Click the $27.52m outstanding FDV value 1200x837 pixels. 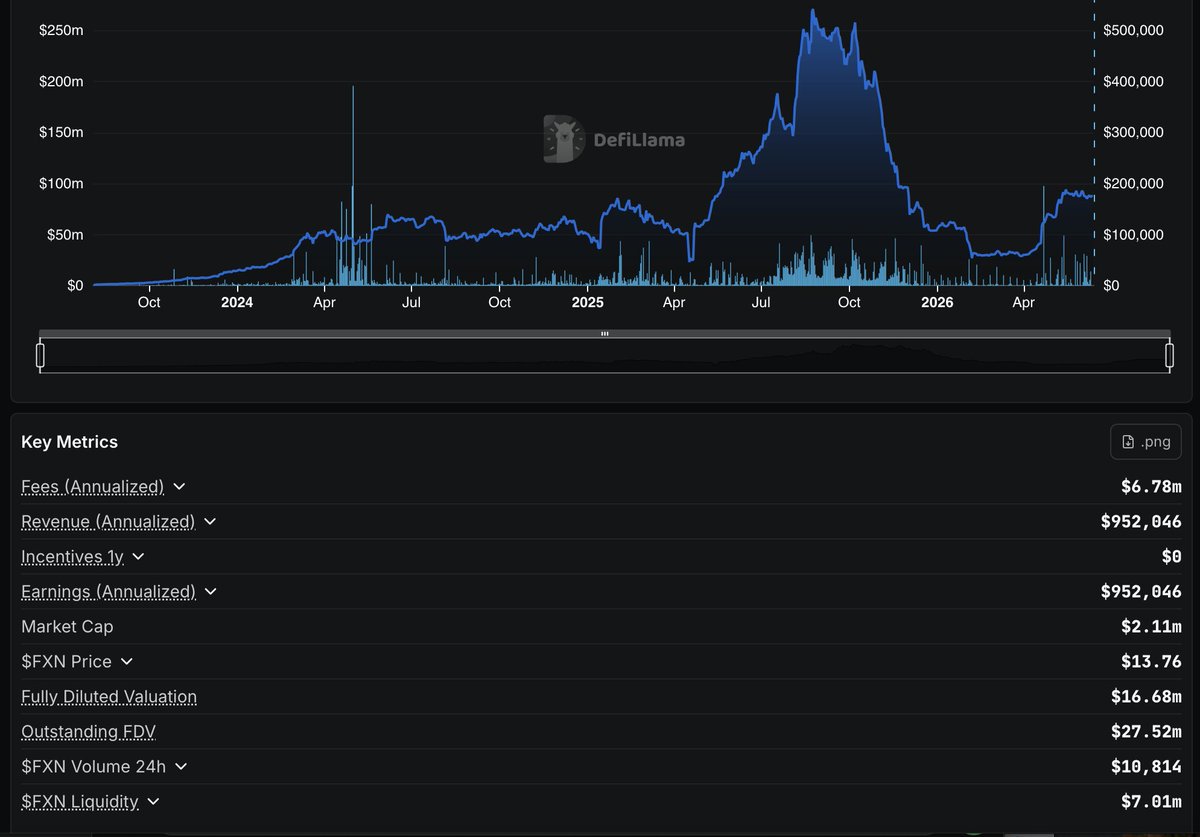pyautogui.click(x=1146, y=732)
